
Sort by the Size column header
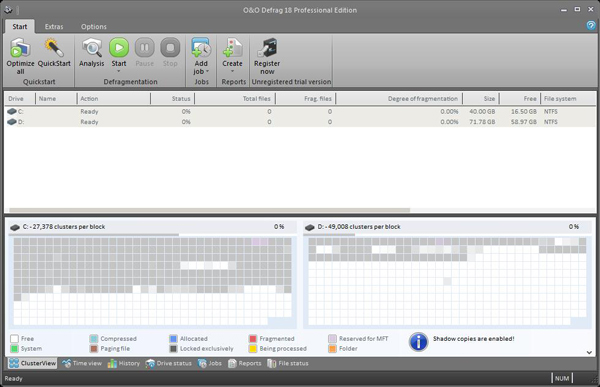[481, 99]
